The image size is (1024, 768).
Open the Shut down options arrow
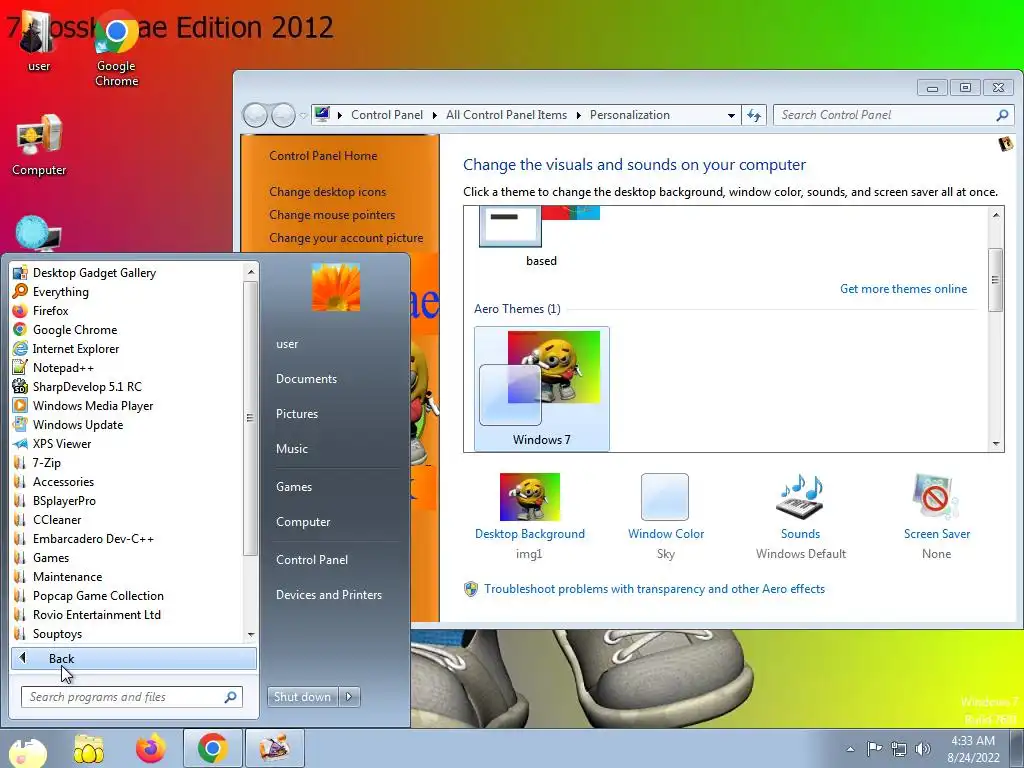tap(349, 697)
